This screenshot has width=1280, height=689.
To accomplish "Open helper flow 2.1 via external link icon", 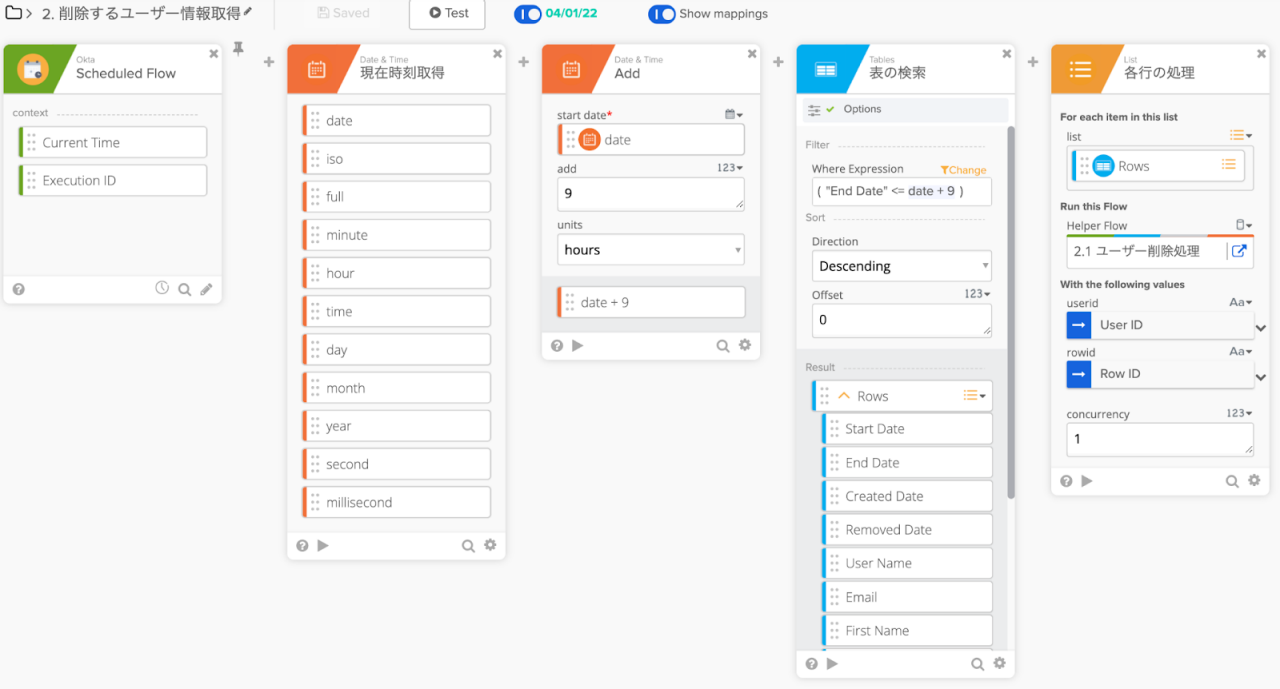I will (x=1239, y=251).
